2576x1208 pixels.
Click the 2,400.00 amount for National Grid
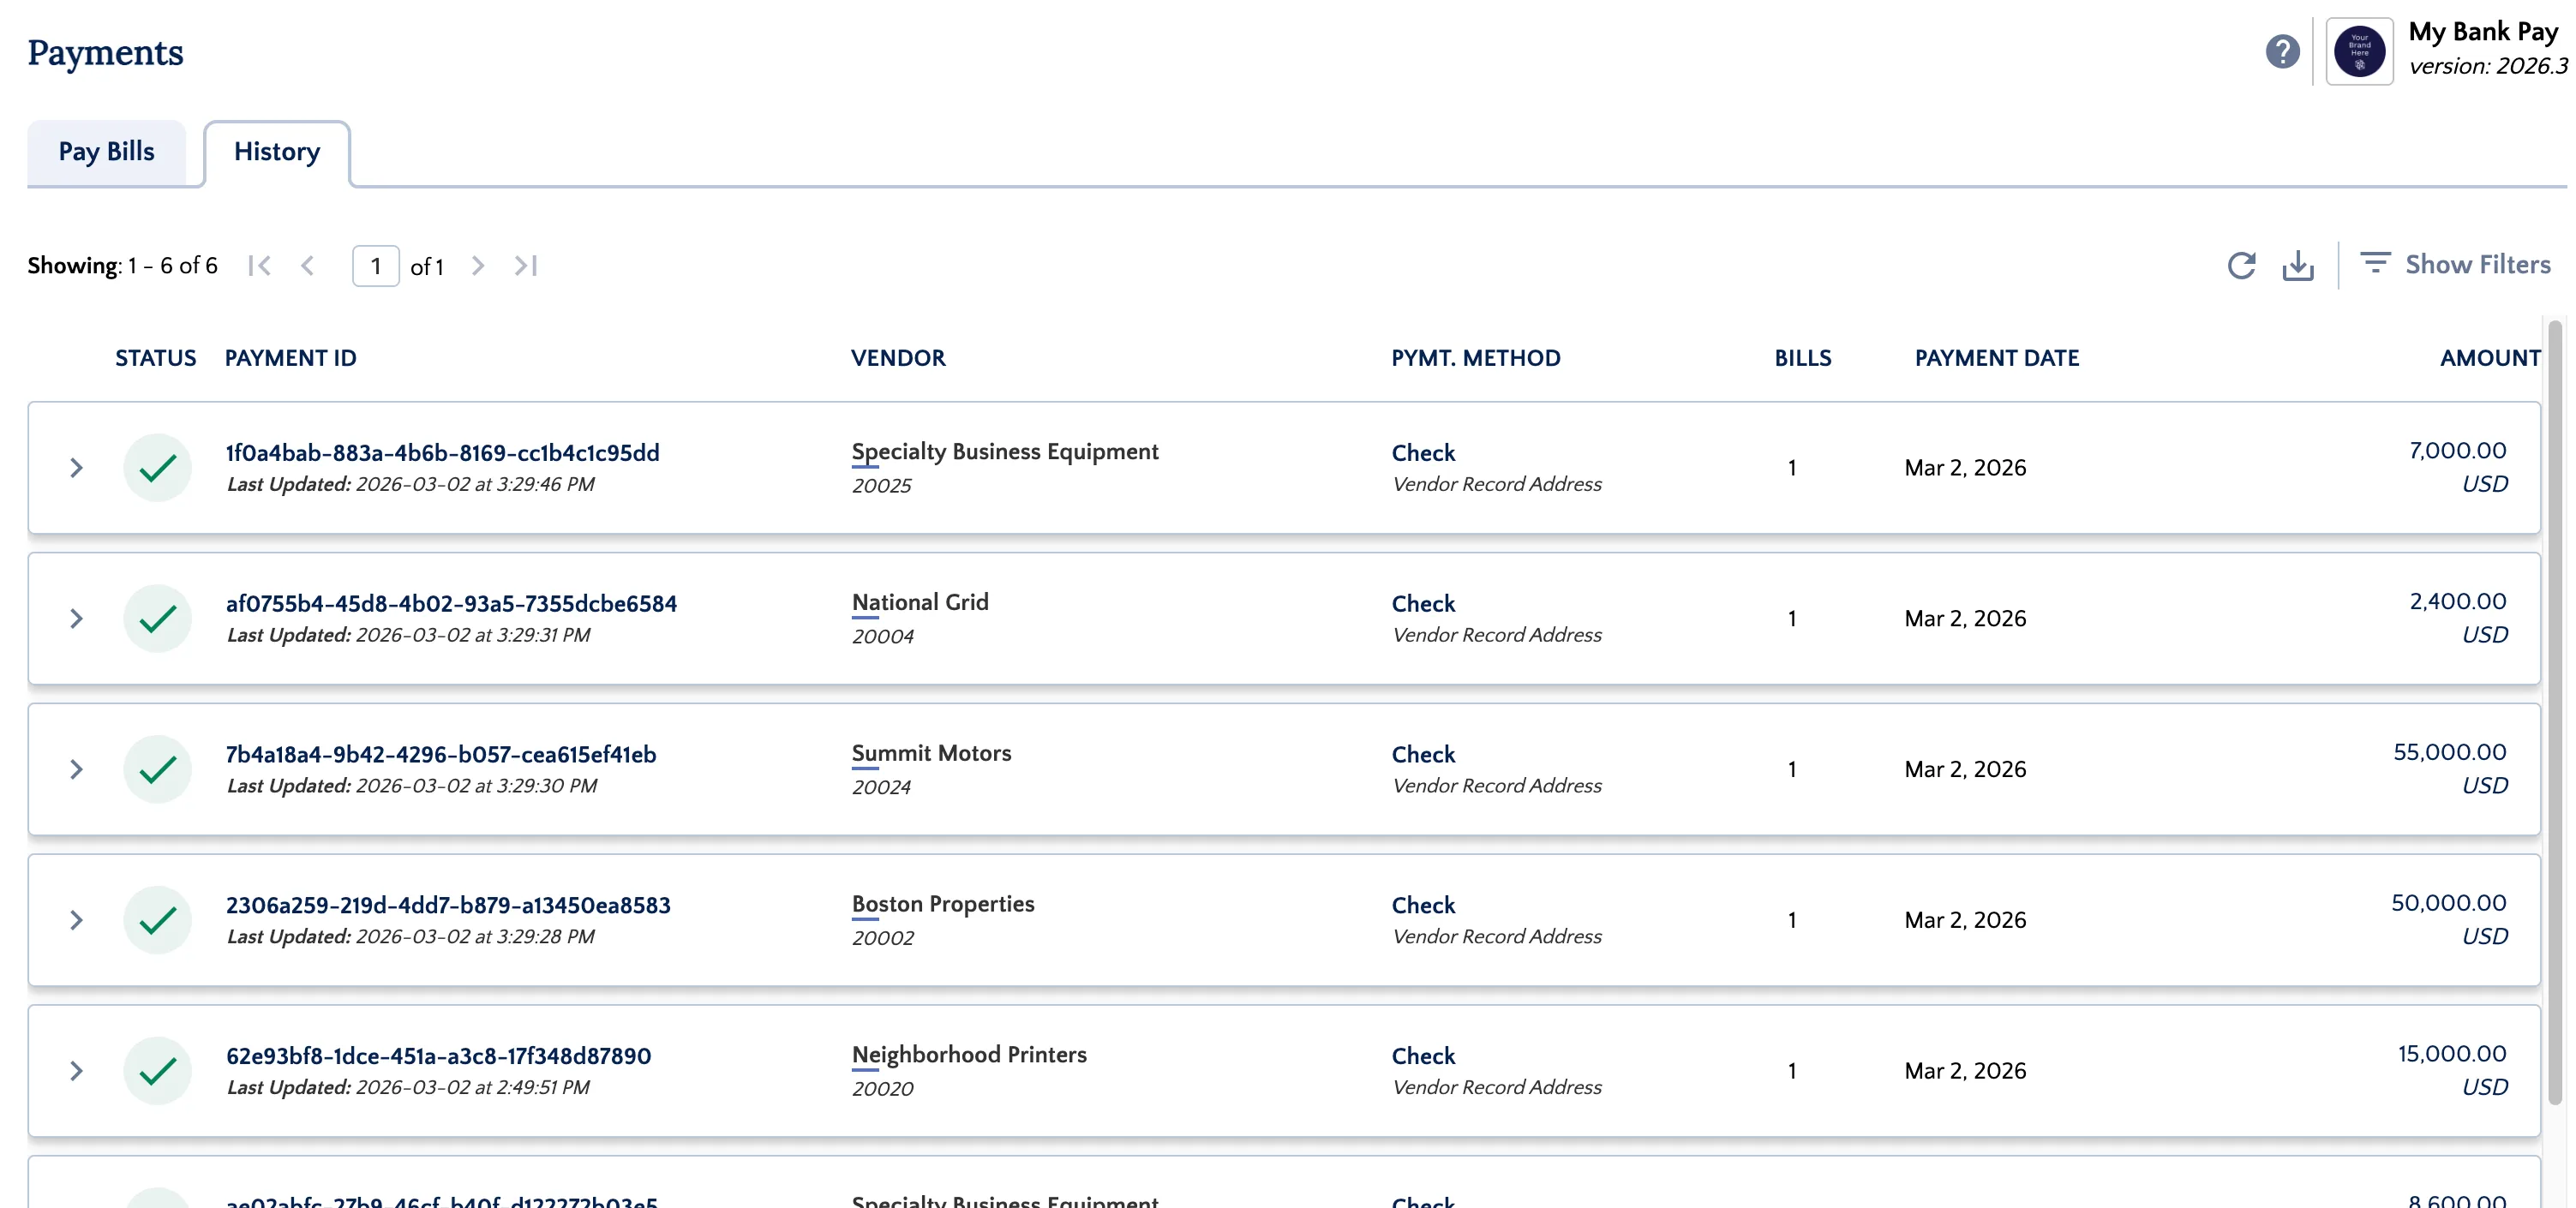pyautogui.click(x=2457, y=601)
